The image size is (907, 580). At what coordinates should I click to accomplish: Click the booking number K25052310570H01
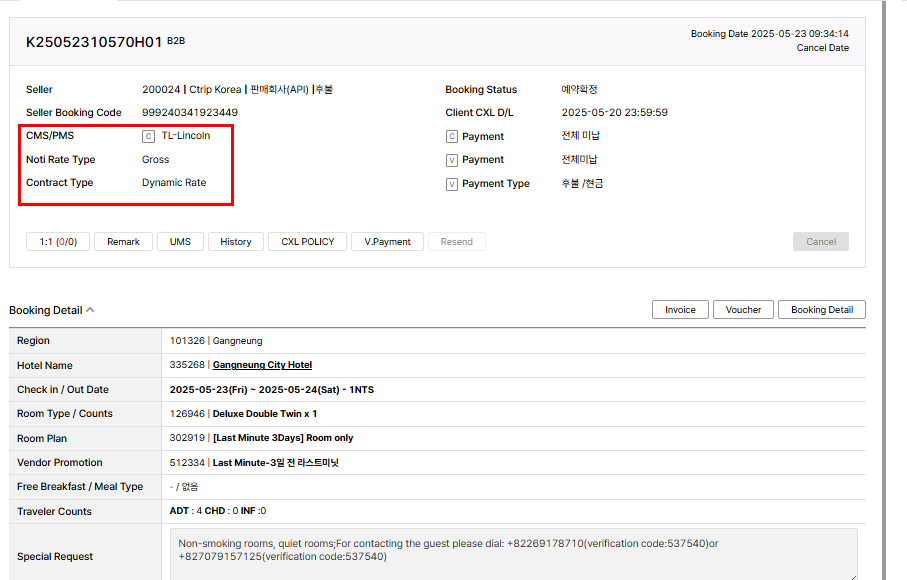[x=93, y=41]
